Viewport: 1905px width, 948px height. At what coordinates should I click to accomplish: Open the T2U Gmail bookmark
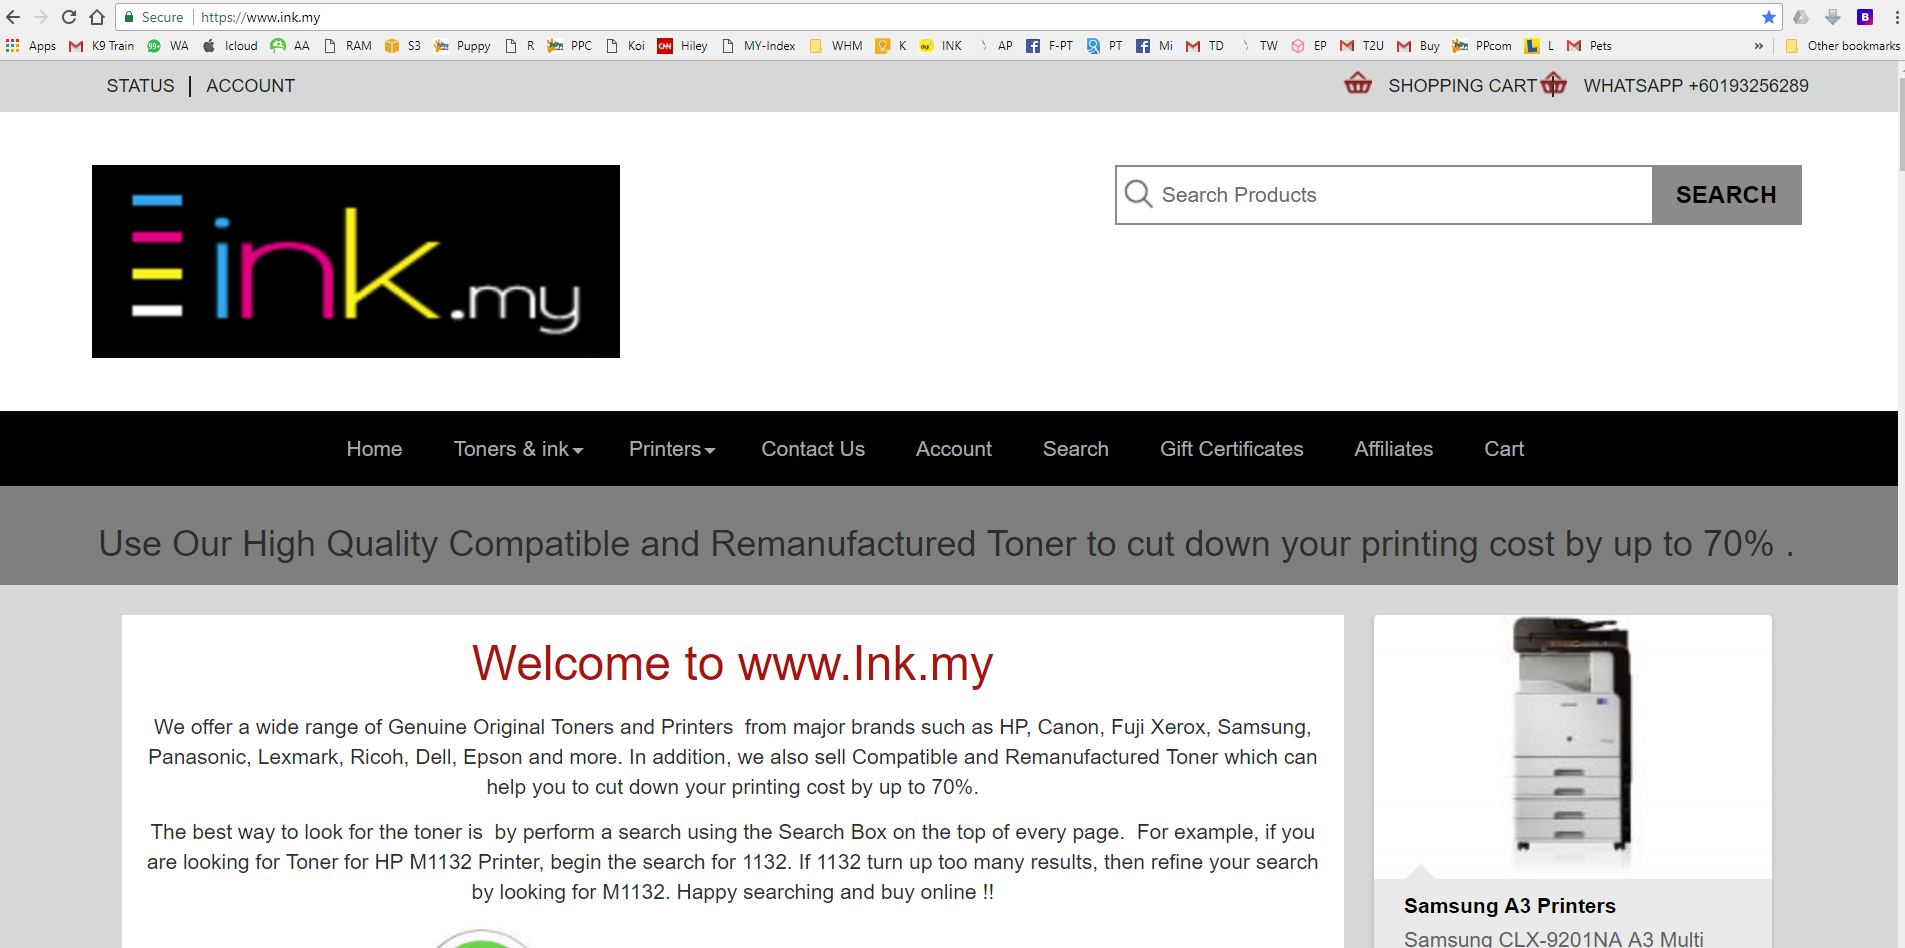1362,46
